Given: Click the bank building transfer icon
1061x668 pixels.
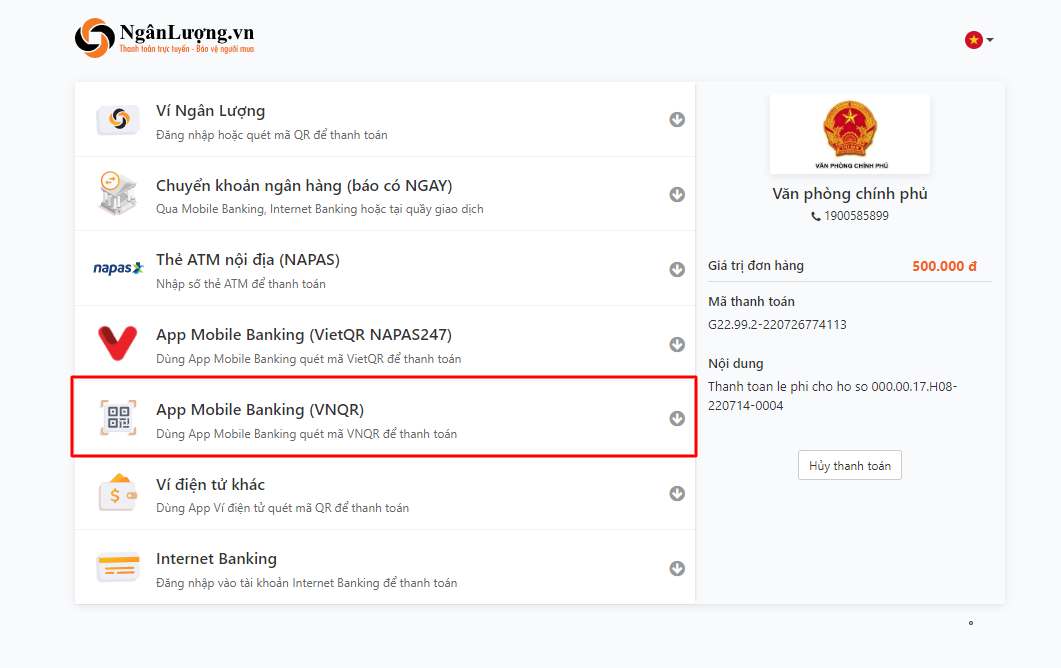Looking at the screenshot, I should (x=118, y=194).
